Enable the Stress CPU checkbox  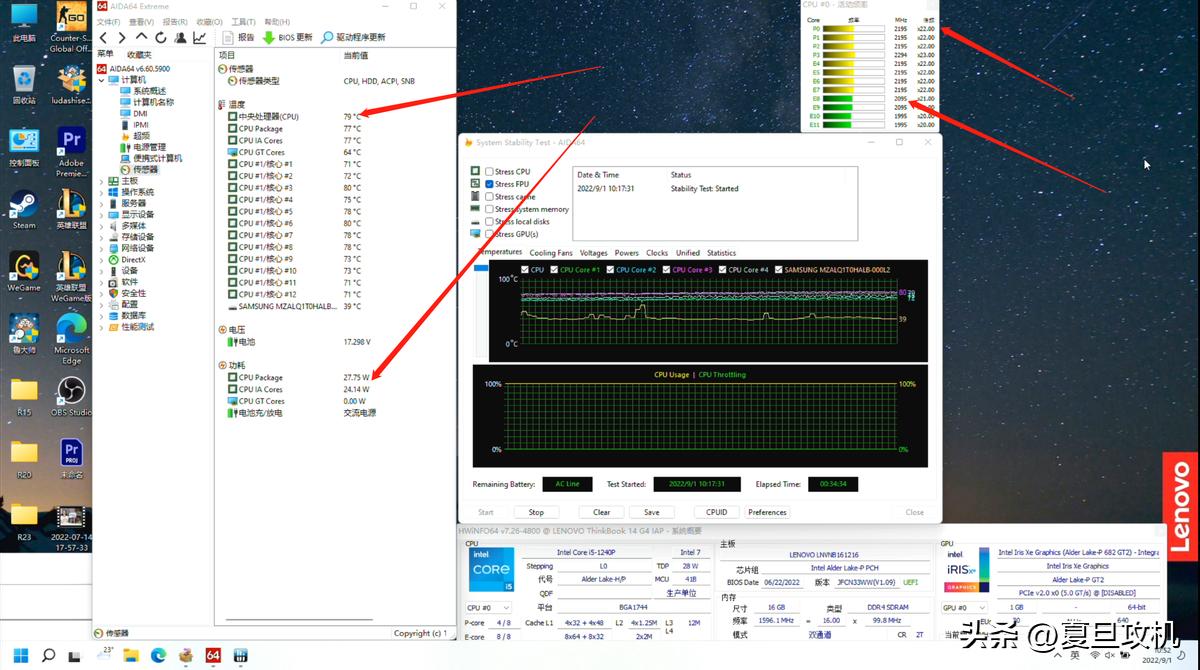[489, 172]
